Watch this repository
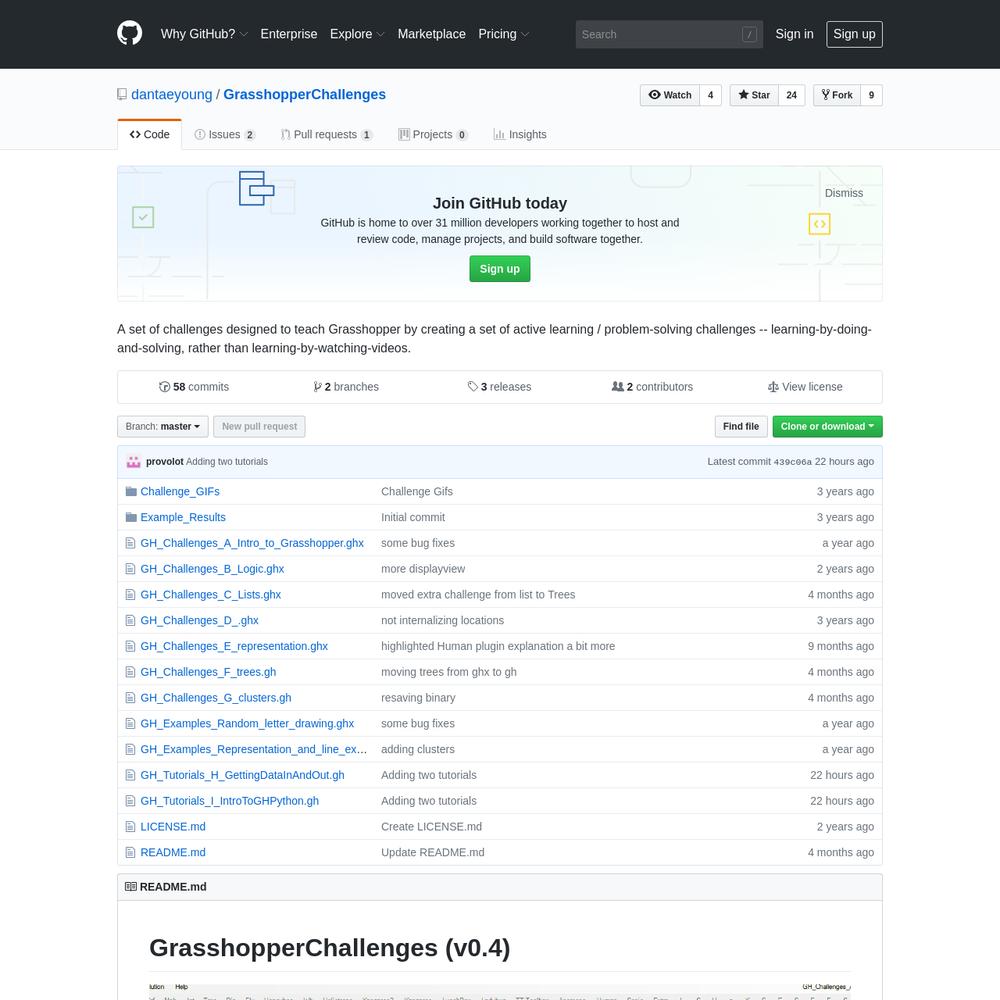This screenshot has height=1000, width=1000. (670, 95)
